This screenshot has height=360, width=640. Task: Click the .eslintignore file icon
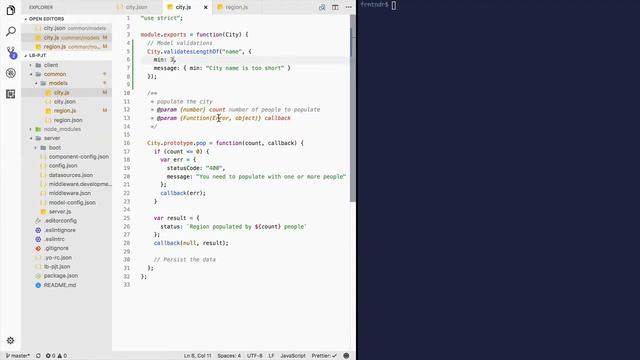pos(38,230)
